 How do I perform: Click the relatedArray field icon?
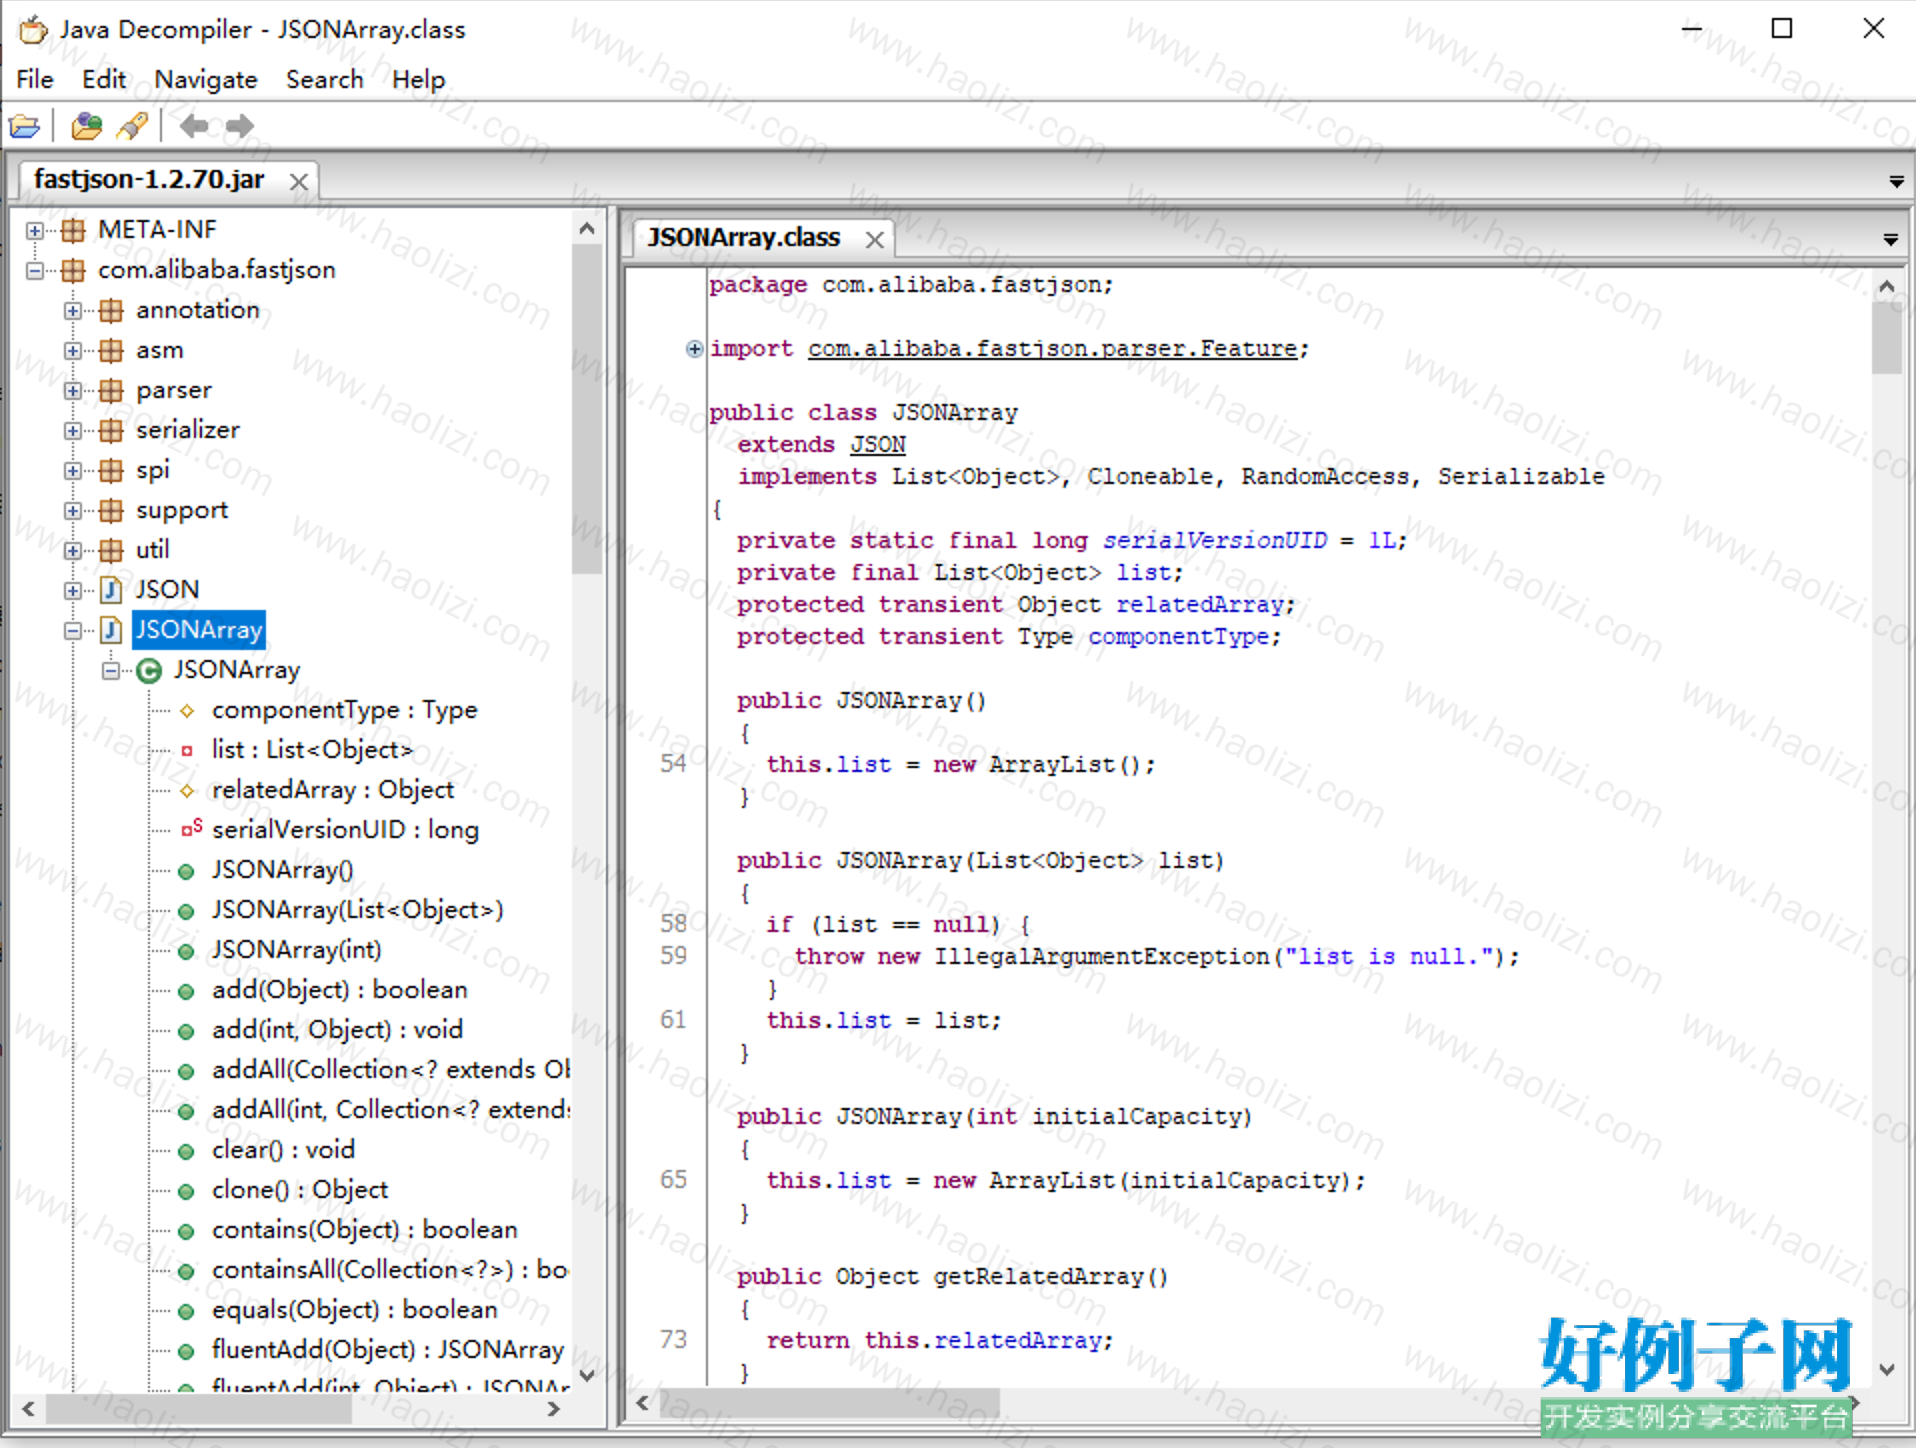pos(187,791)
